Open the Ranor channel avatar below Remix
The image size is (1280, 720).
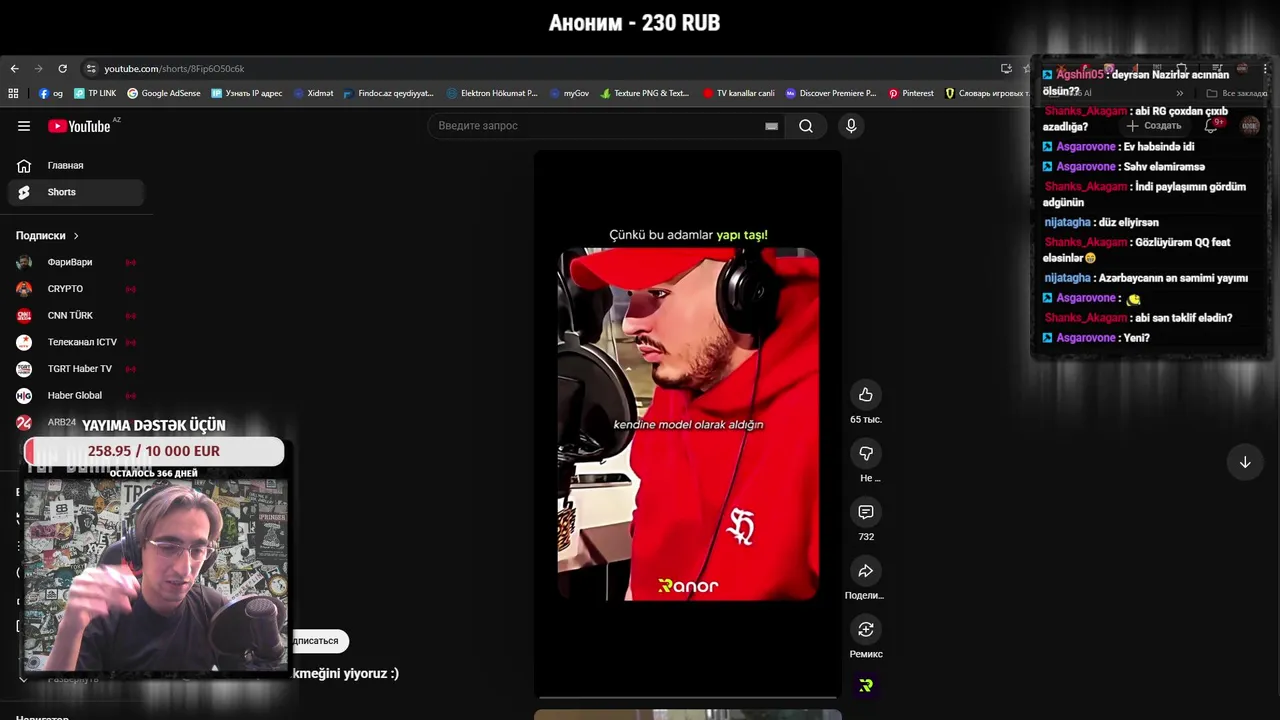click(x=866, y=686)
